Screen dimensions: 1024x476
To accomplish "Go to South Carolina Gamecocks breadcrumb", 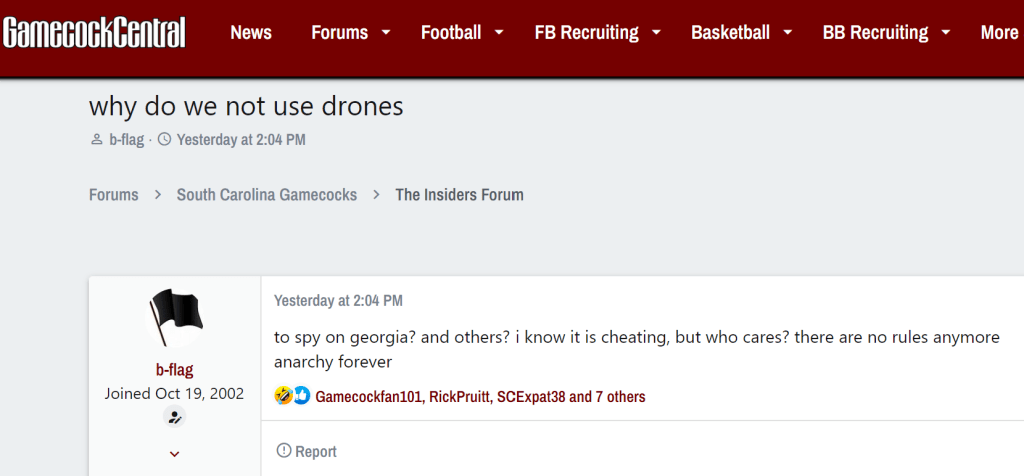I will pyautogui.click(x=267, y=195).
